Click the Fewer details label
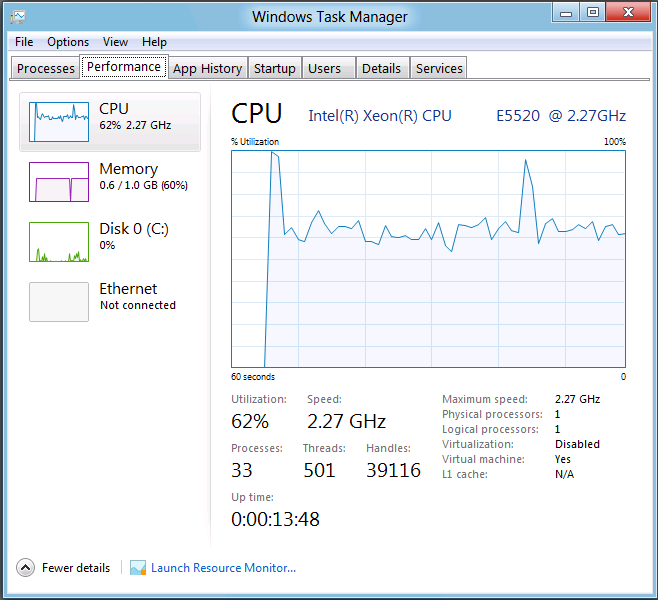Screen dimensions: 658x600 click(x=76, y=568)
